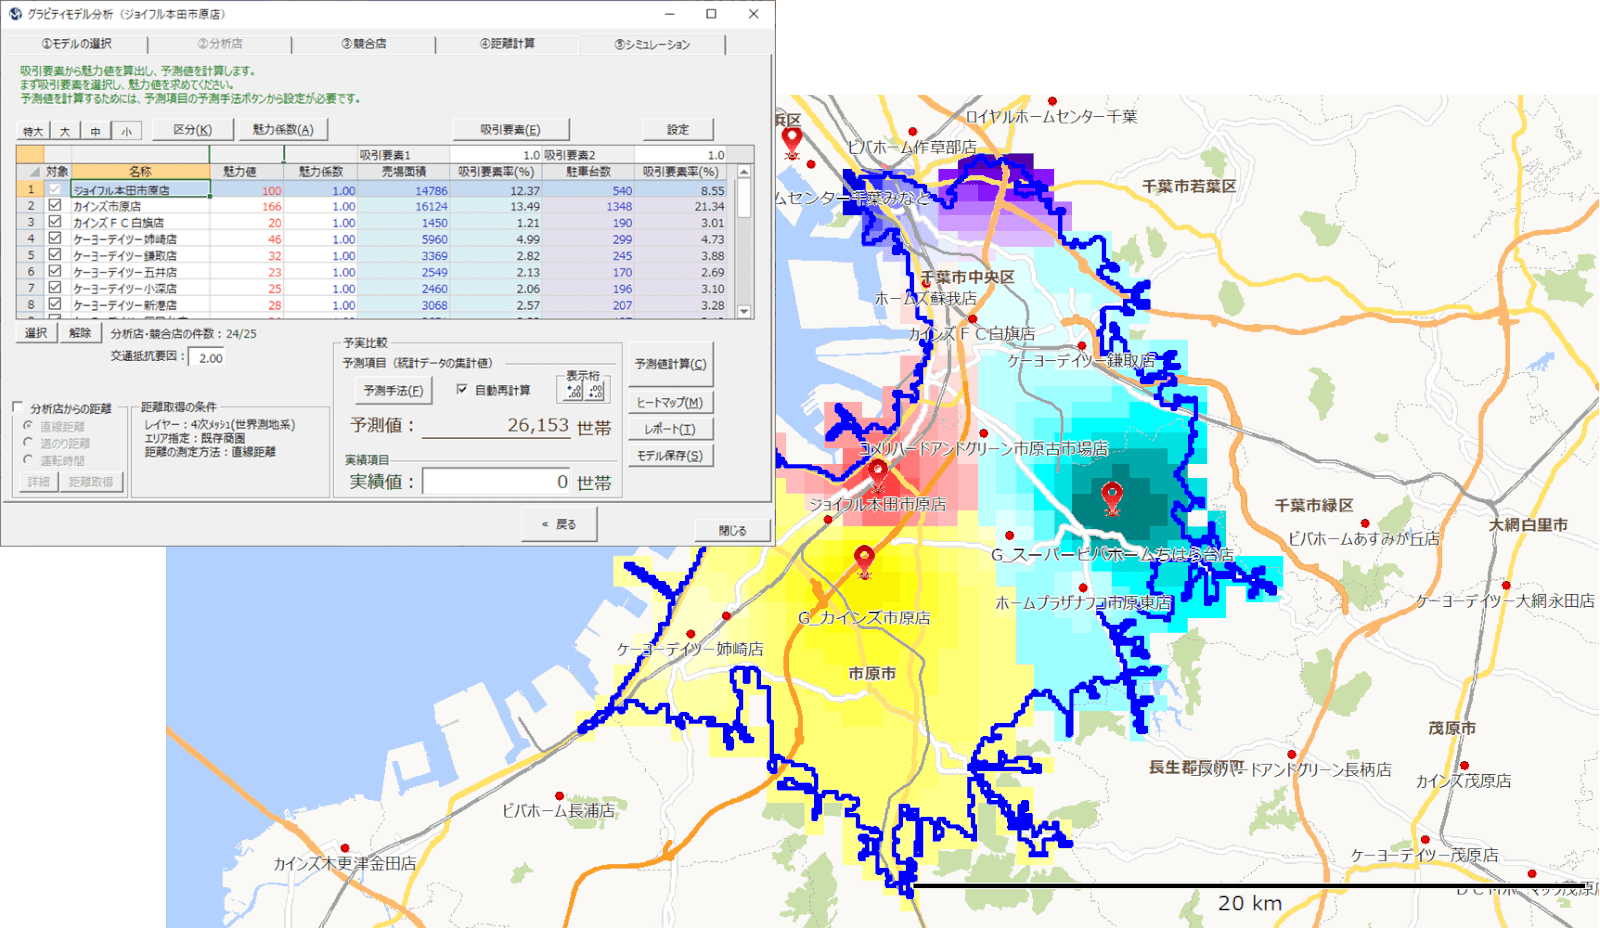Uncheck the ケーヨーデイツー新港店 target checkbox
Image resolution: width=1600 pixels, height=929 pixels.
(x=55, y=303)
